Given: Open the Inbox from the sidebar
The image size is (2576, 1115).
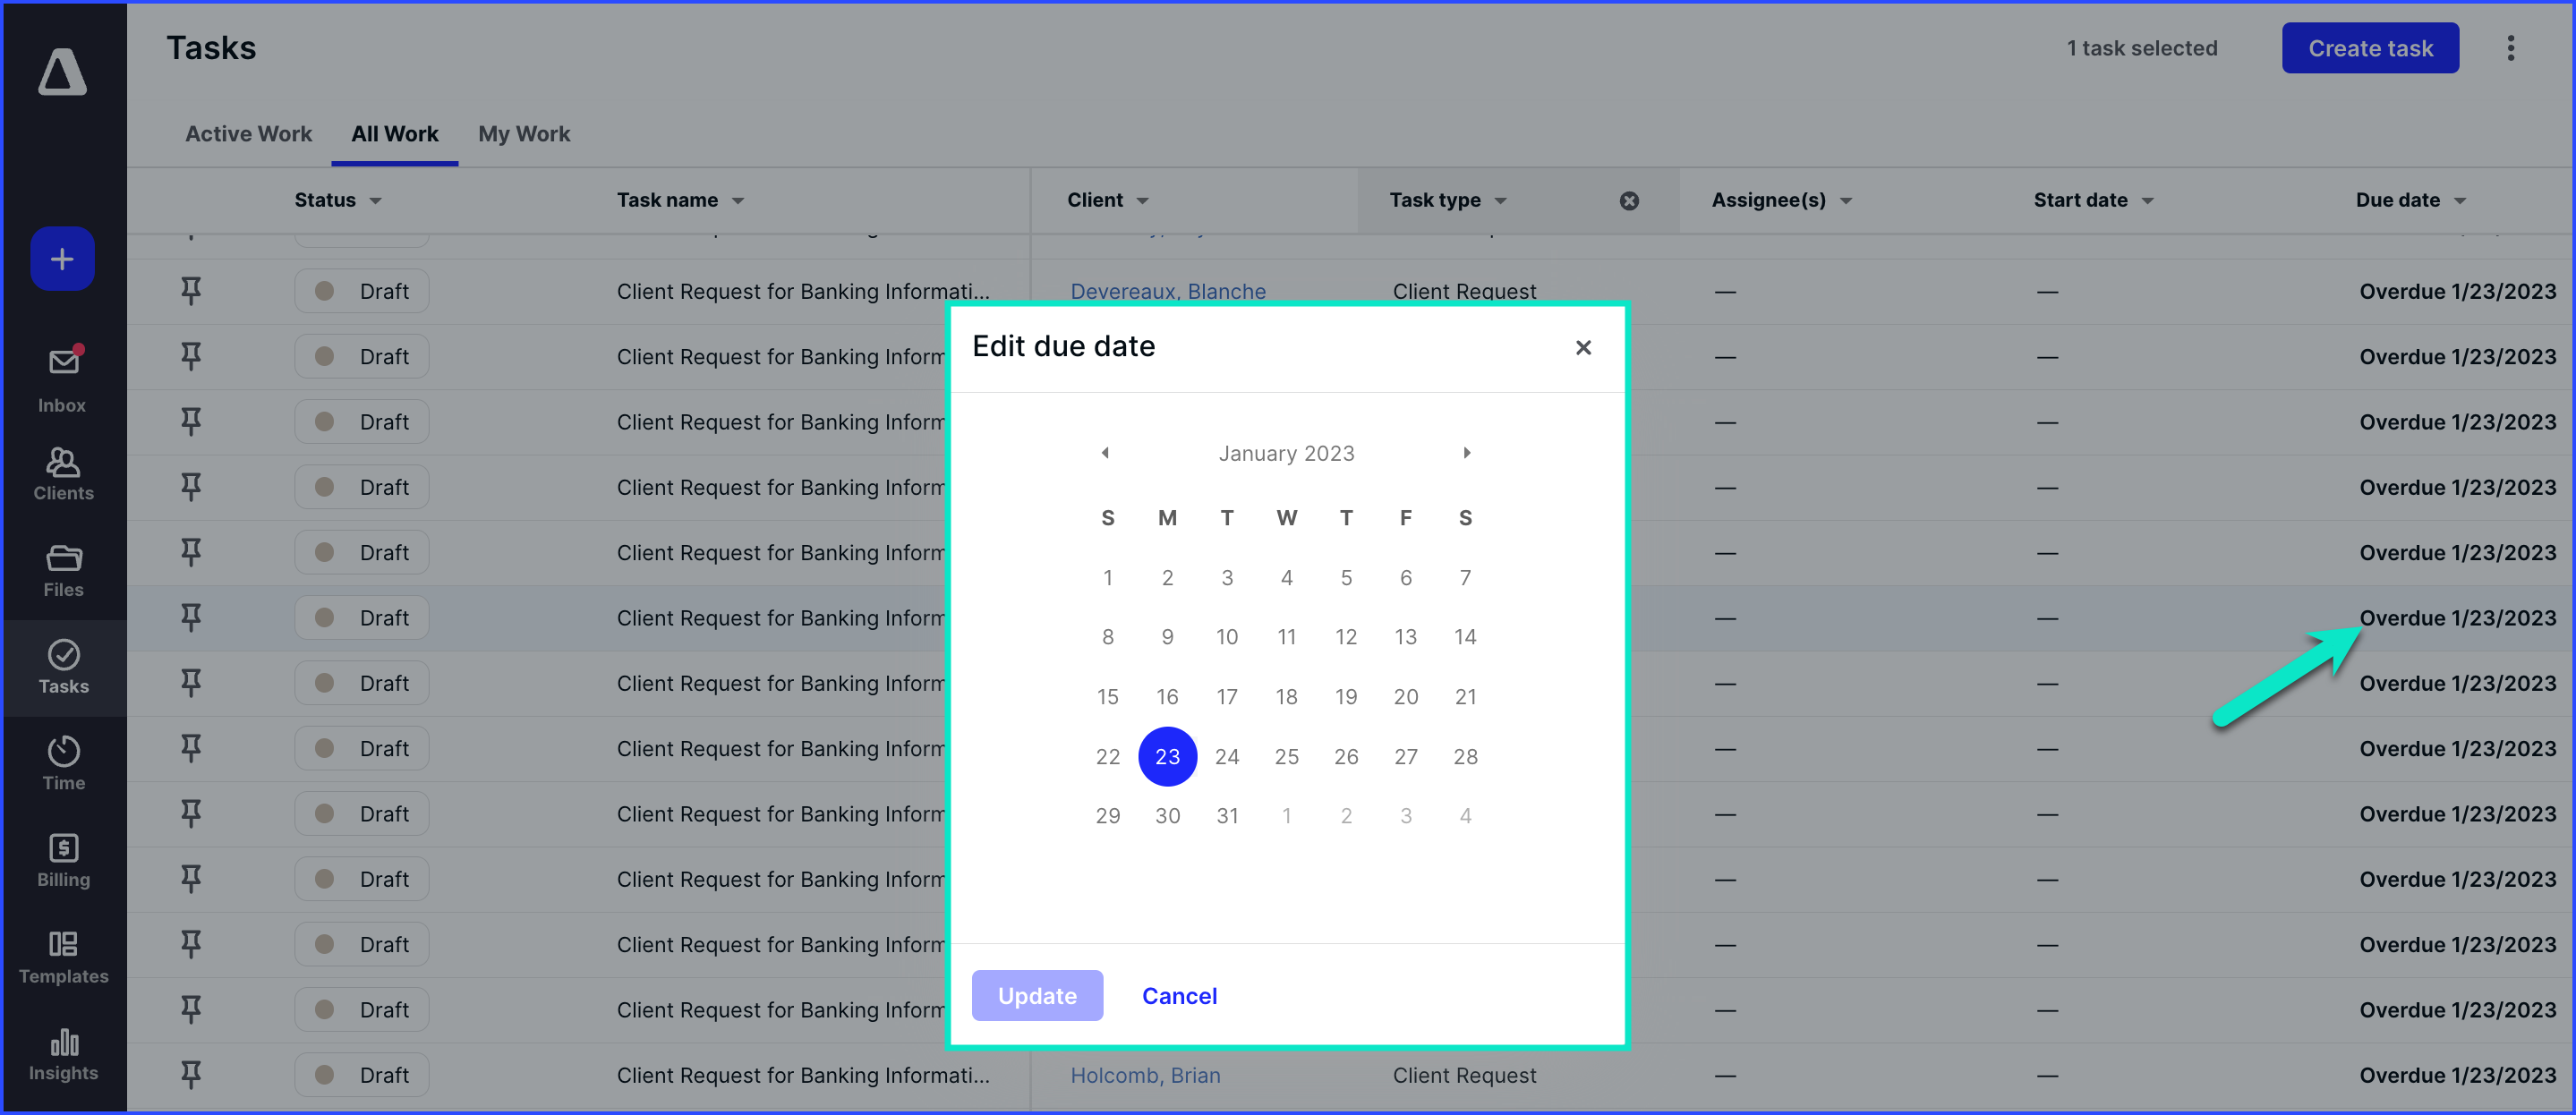Looking at the screenshot, I should click(x=62, y=381).
